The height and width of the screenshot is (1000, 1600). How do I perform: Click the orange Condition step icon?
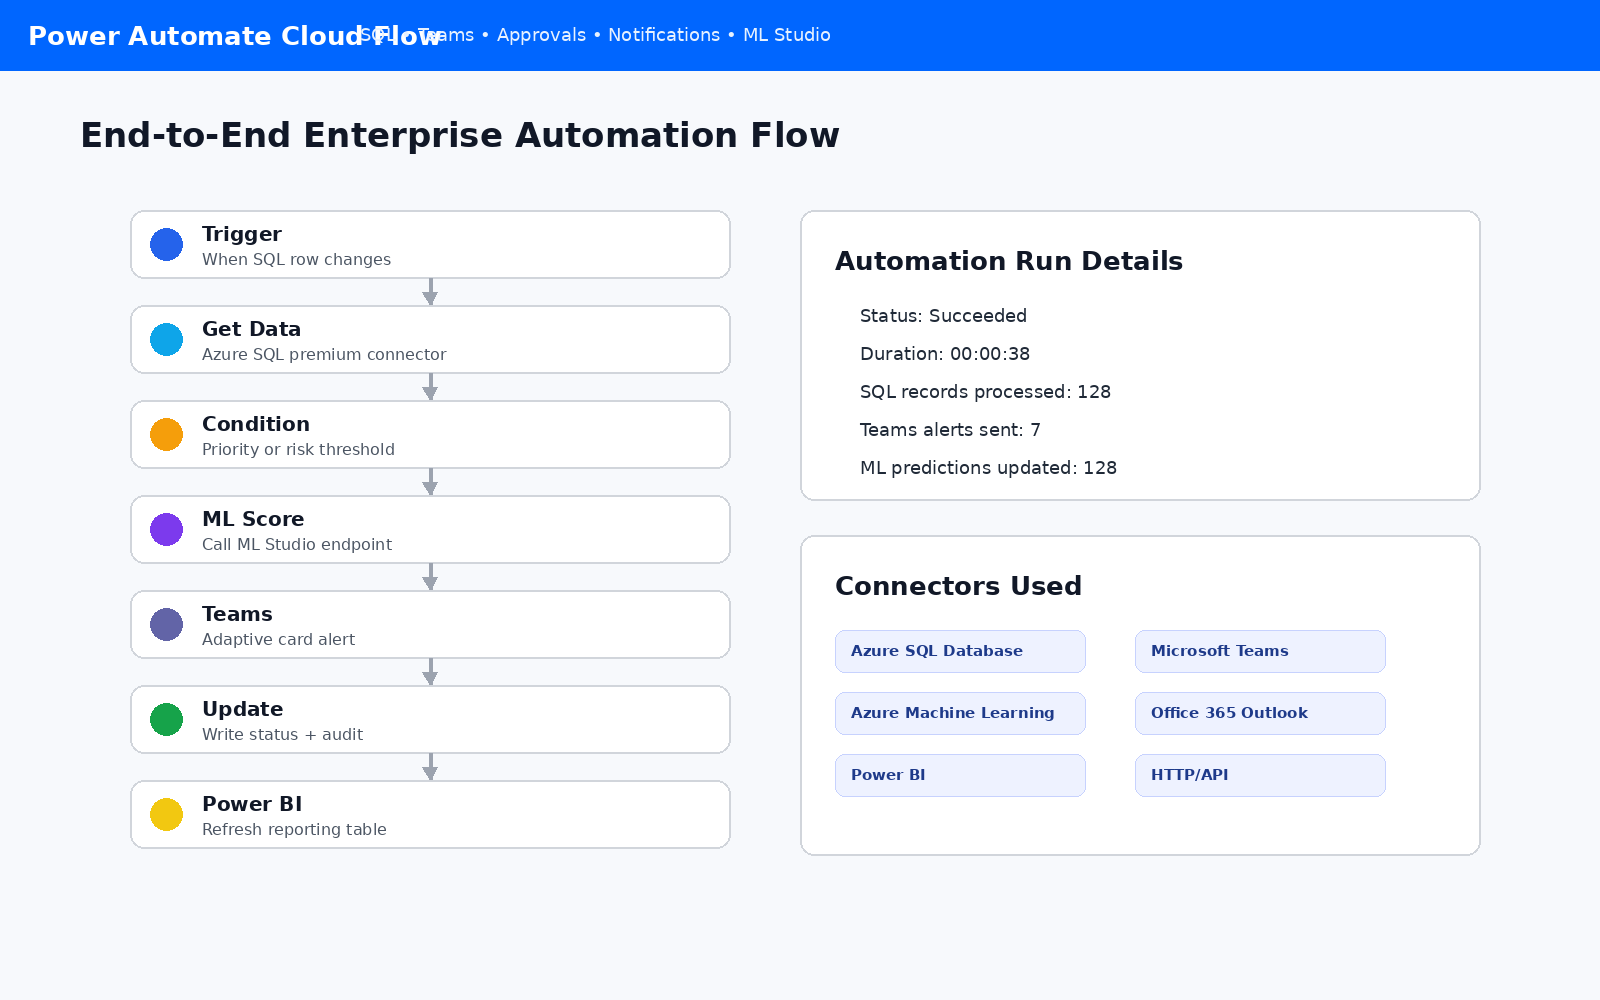(x=166, y=434)
